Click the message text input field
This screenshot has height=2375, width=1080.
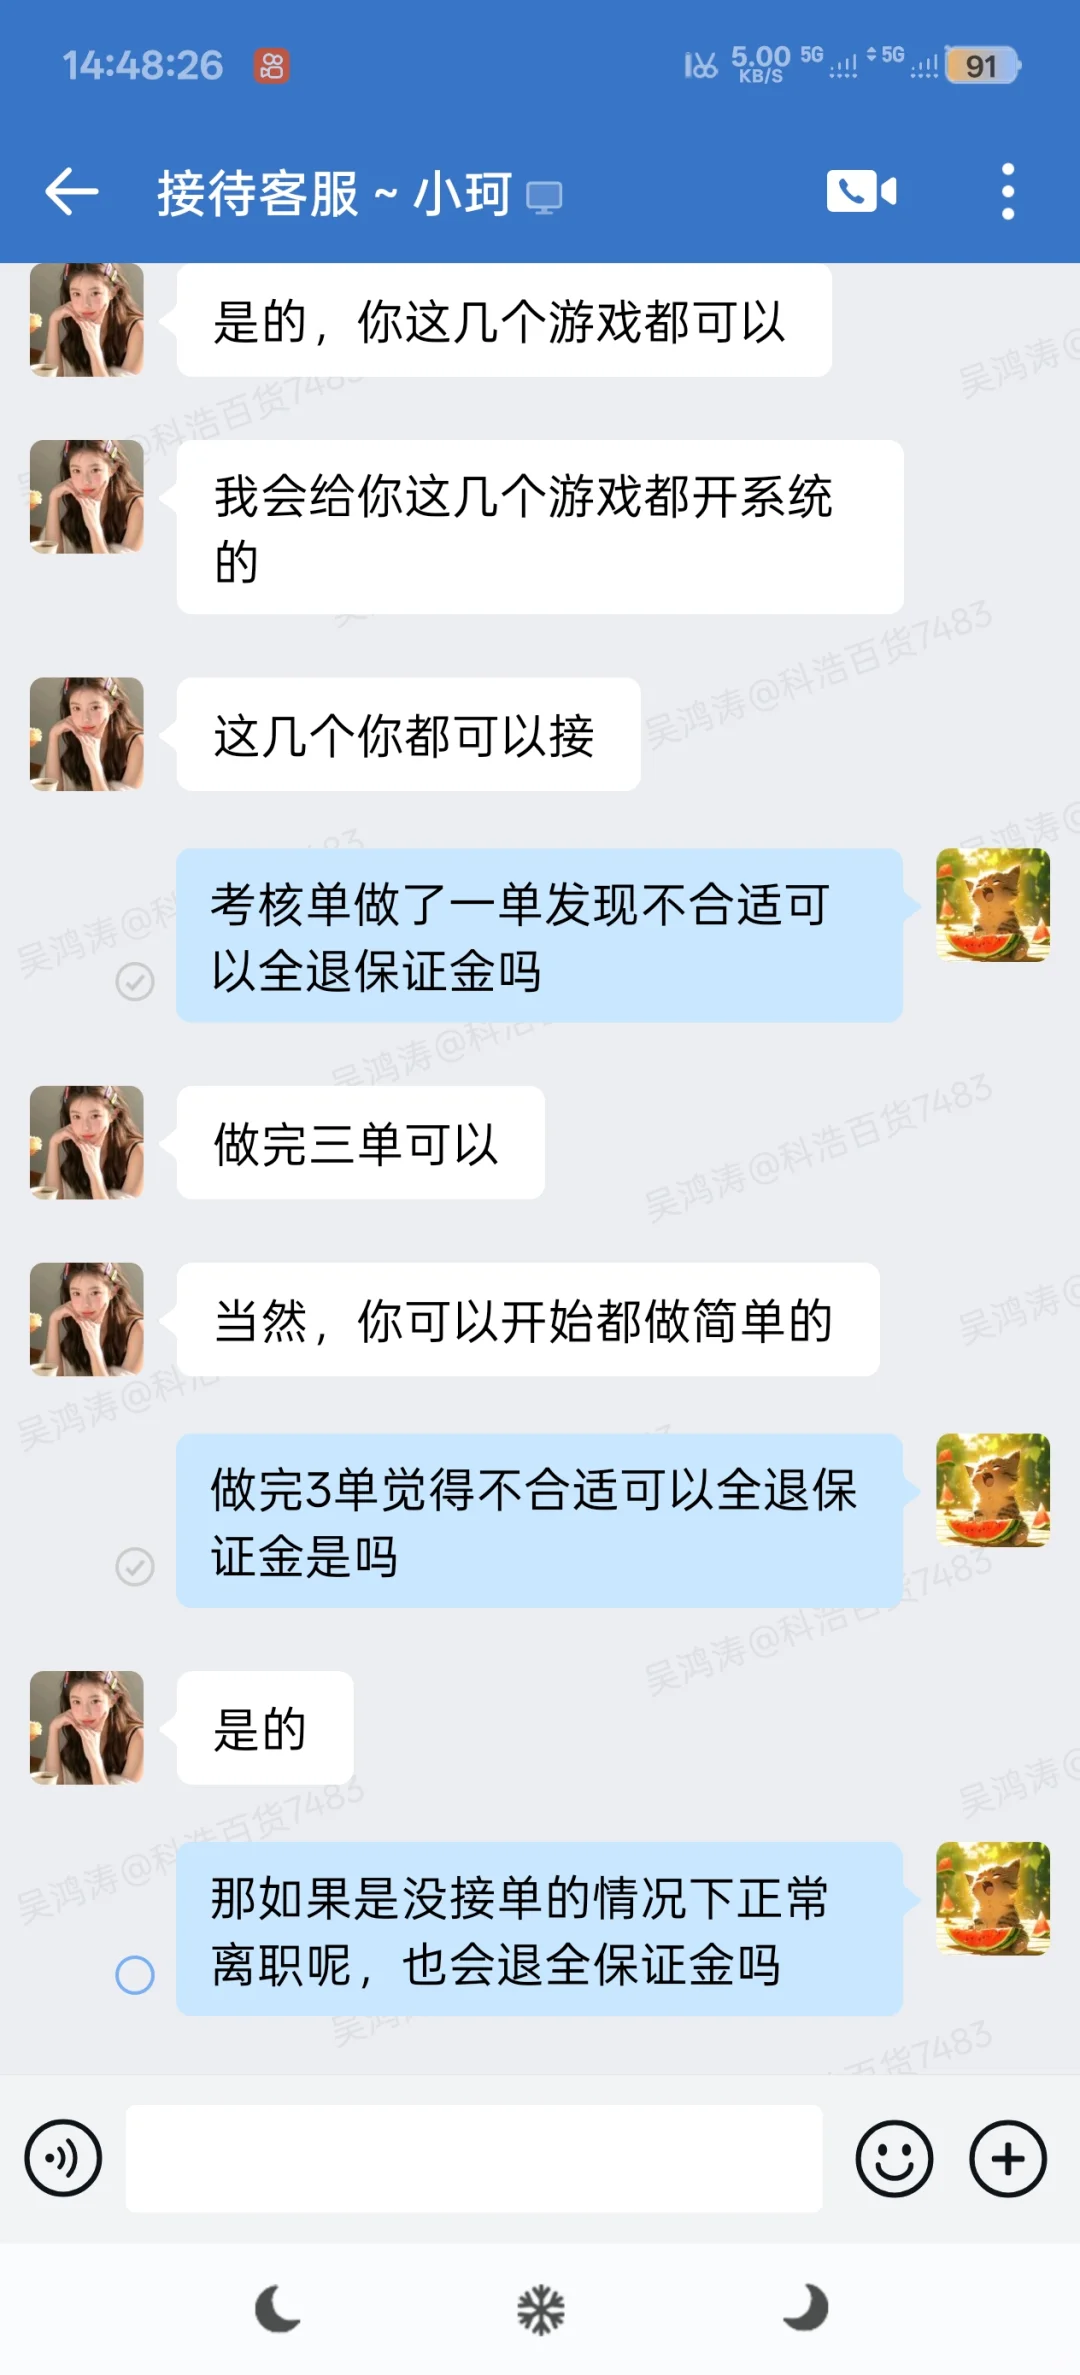(x=474, y=2158)
